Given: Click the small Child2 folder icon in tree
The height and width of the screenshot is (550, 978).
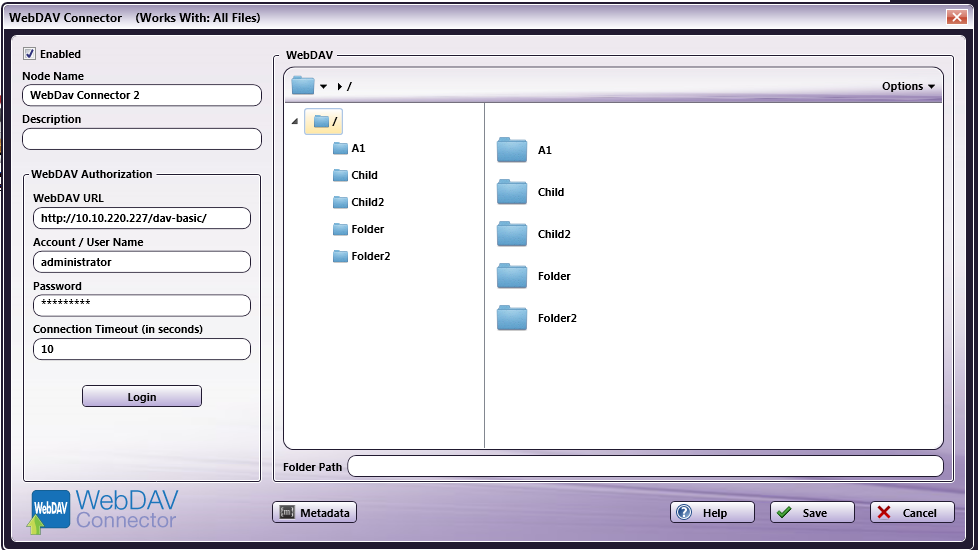Looking at the screenshot, I should tap(340, 202).
